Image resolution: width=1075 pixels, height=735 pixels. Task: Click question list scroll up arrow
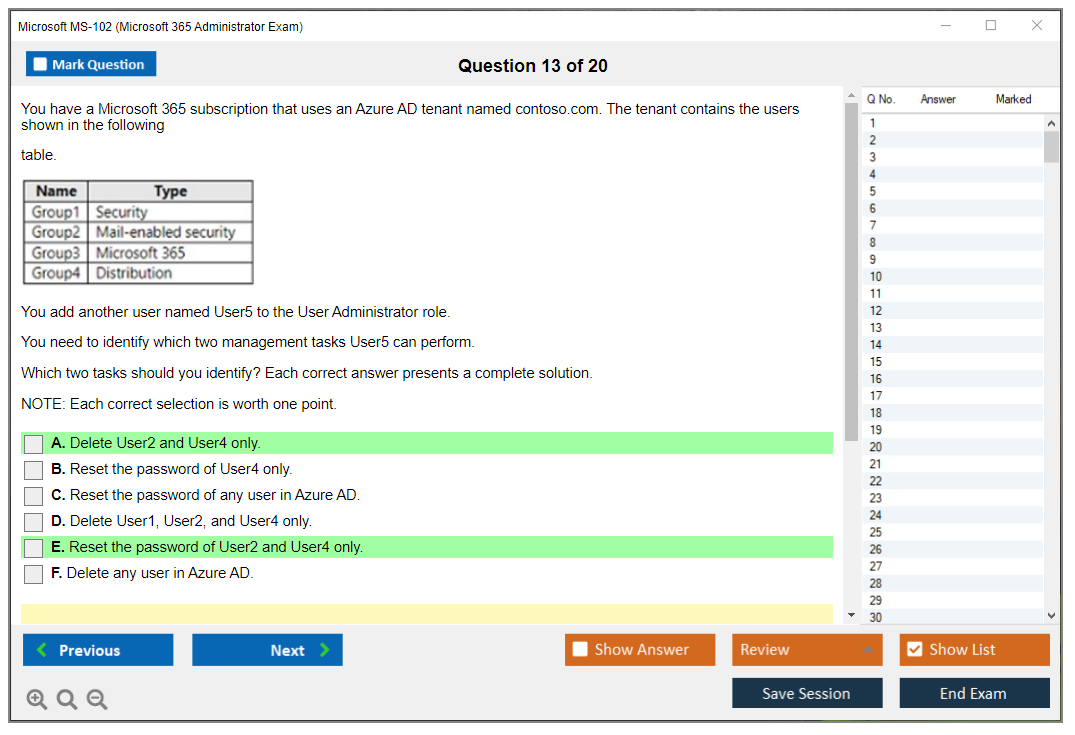click(x=1051, y=123)
